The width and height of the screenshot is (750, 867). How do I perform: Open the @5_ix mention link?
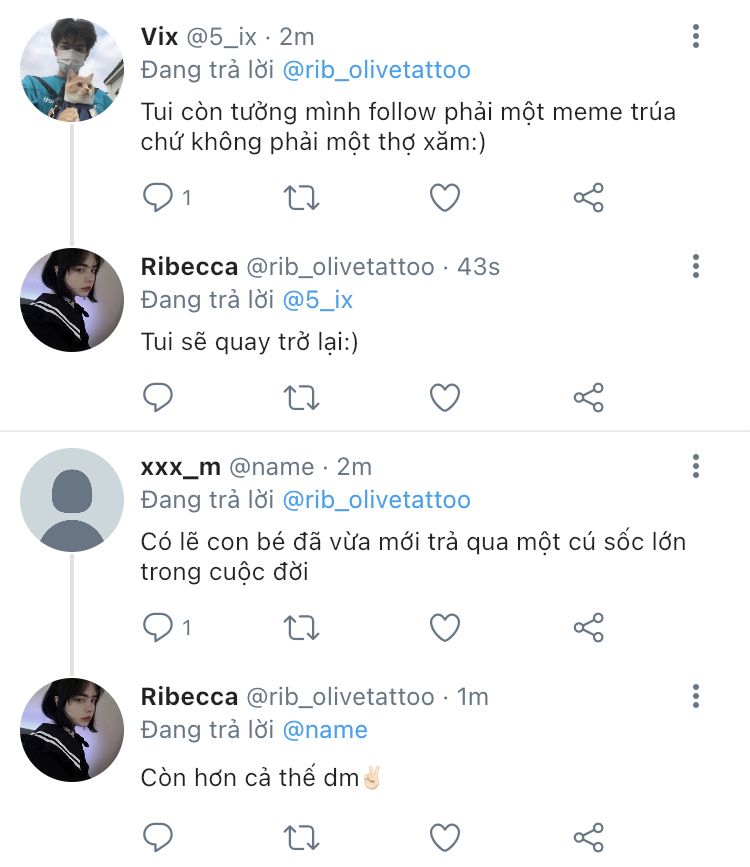pyautogui.click(x=318, y=300)
